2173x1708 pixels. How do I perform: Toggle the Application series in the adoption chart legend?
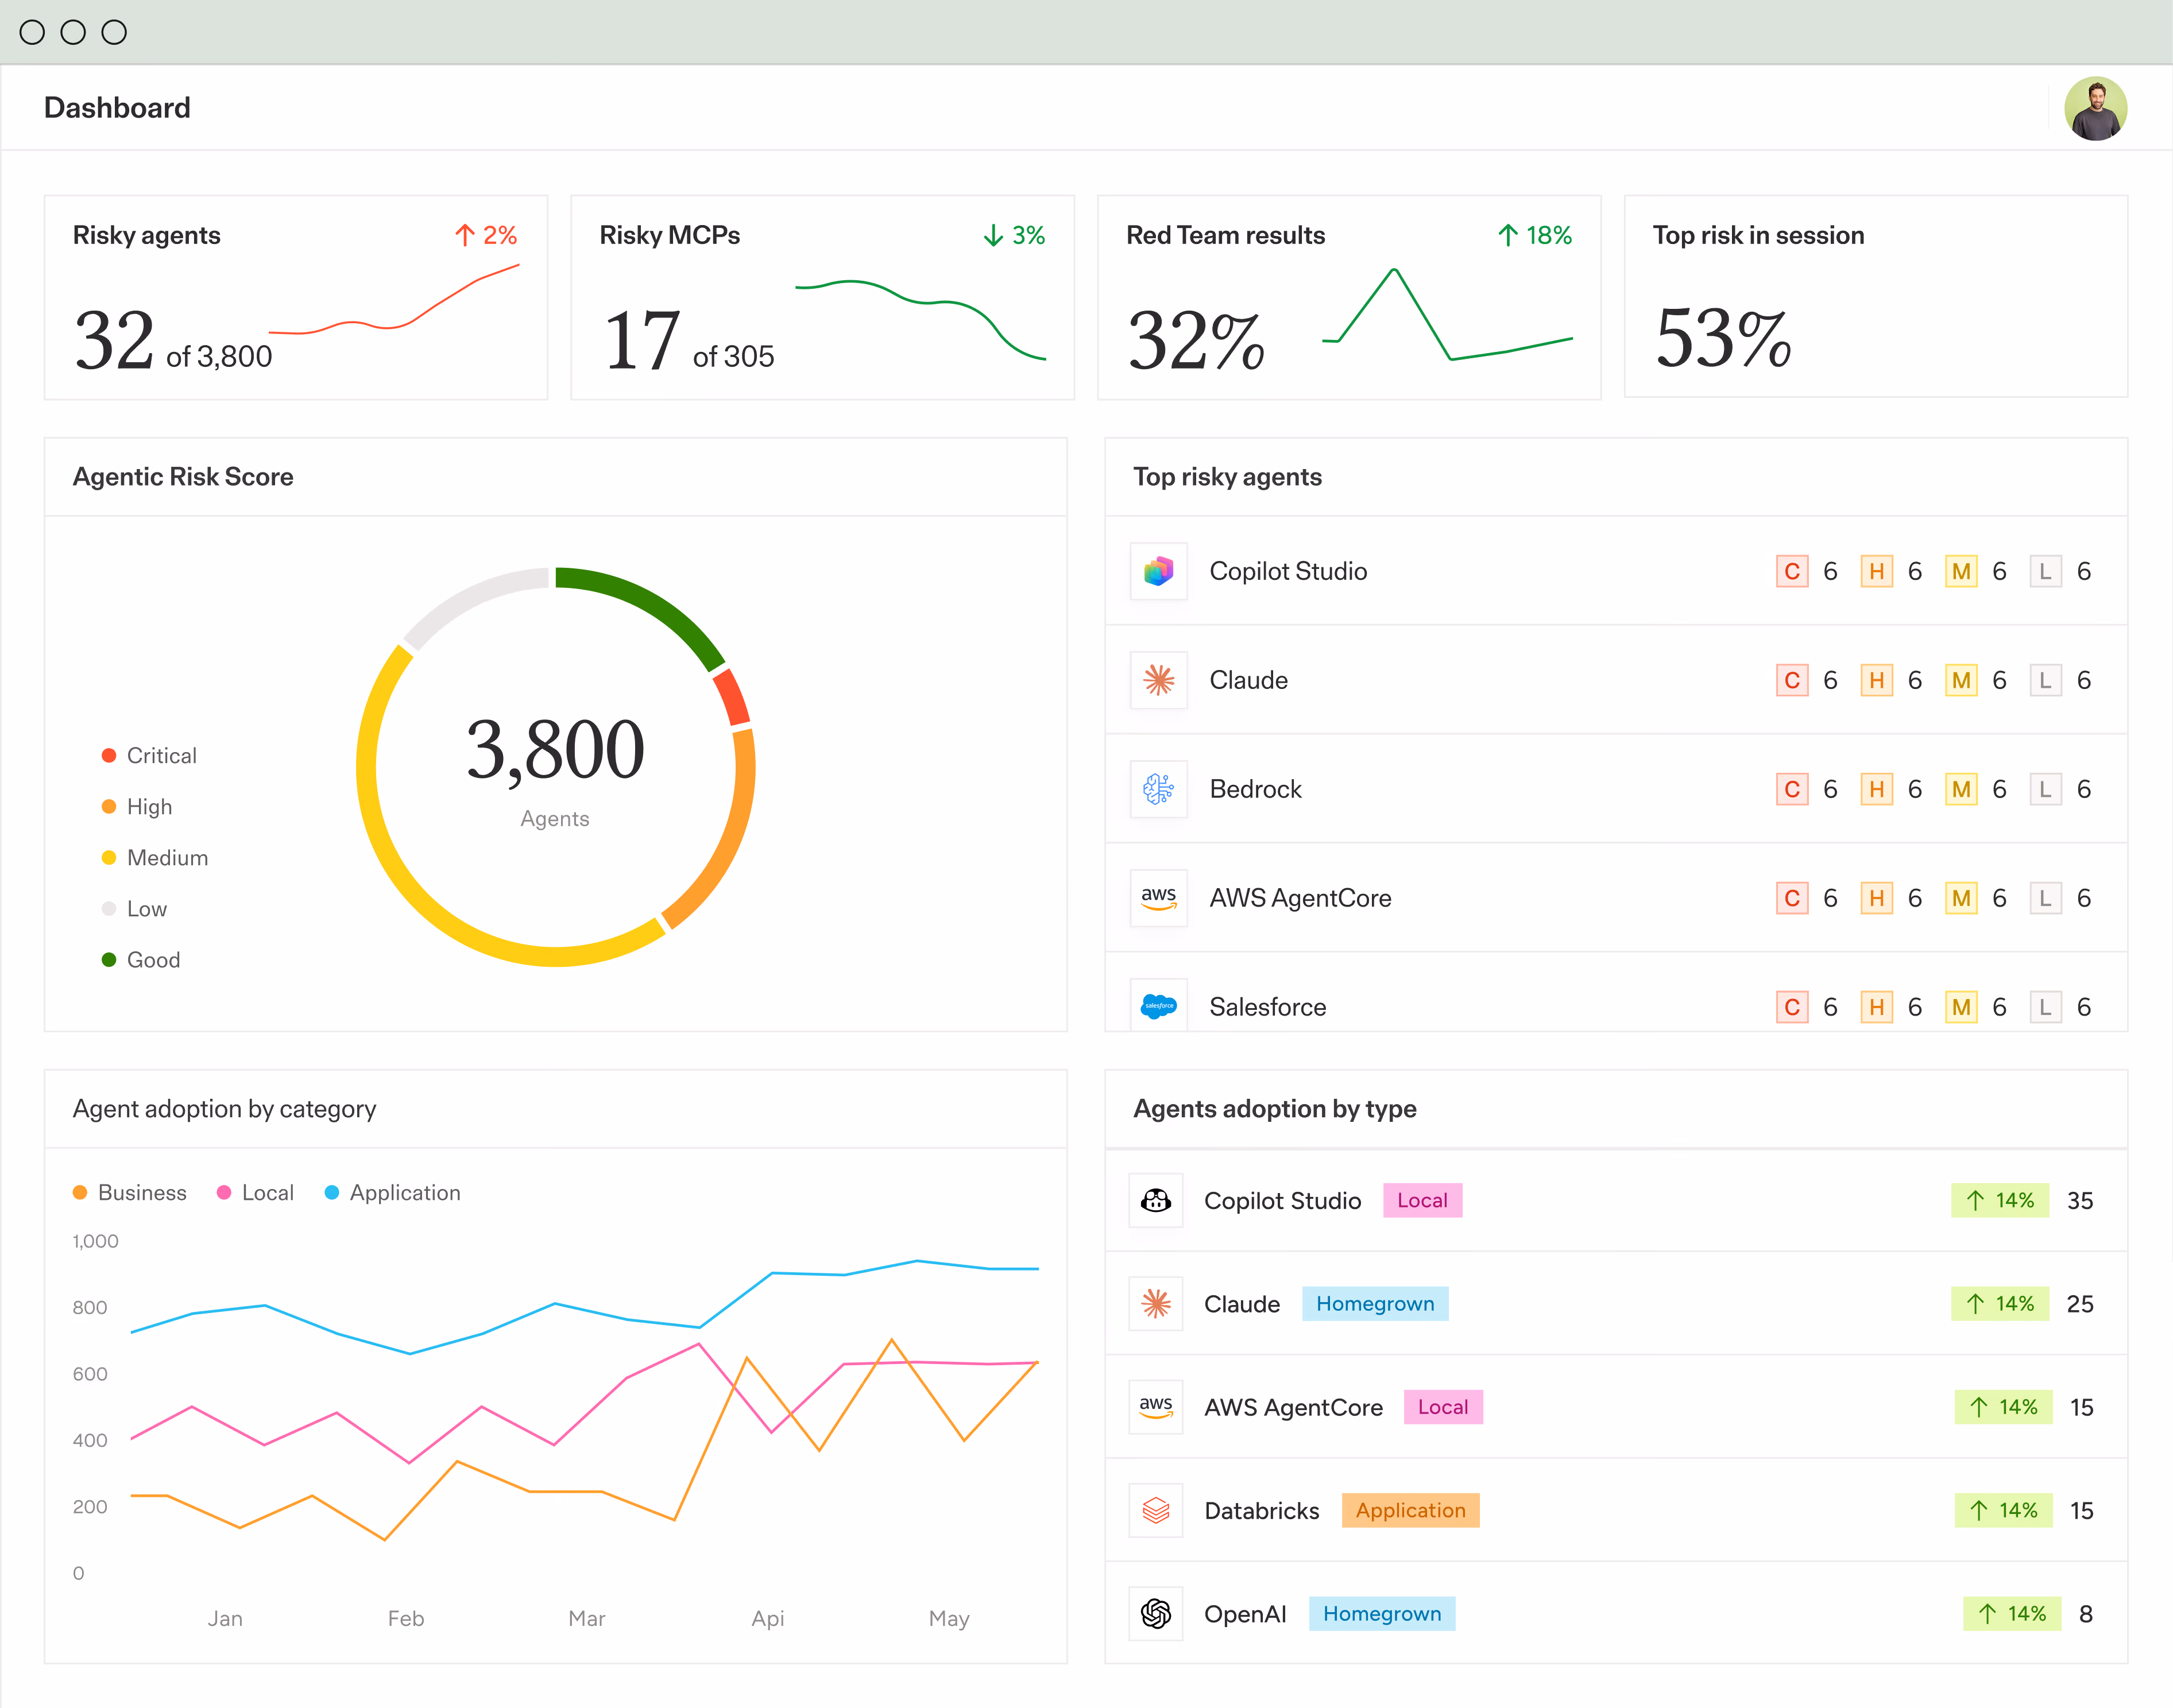pos(393,1192)
